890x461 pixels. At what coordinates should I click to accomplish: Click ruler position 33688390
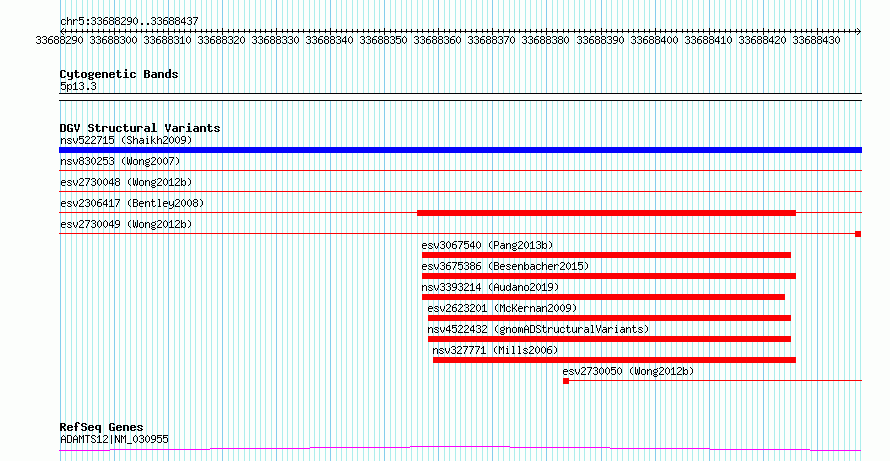pyautogui.click(x=601, y=41)
